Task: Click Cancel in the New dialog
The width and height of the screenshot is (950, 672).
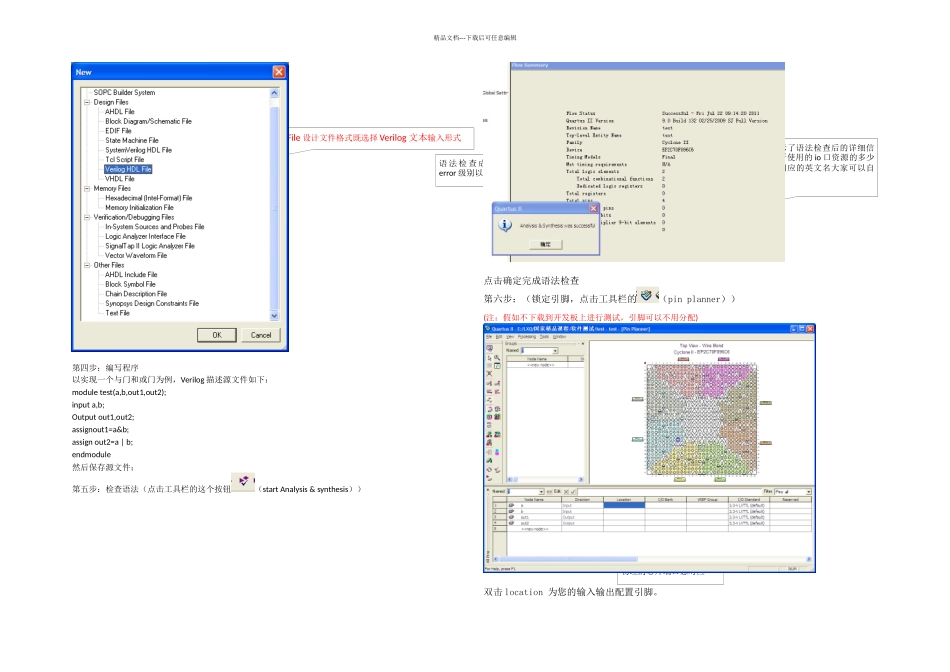Action: coord(261,335)
